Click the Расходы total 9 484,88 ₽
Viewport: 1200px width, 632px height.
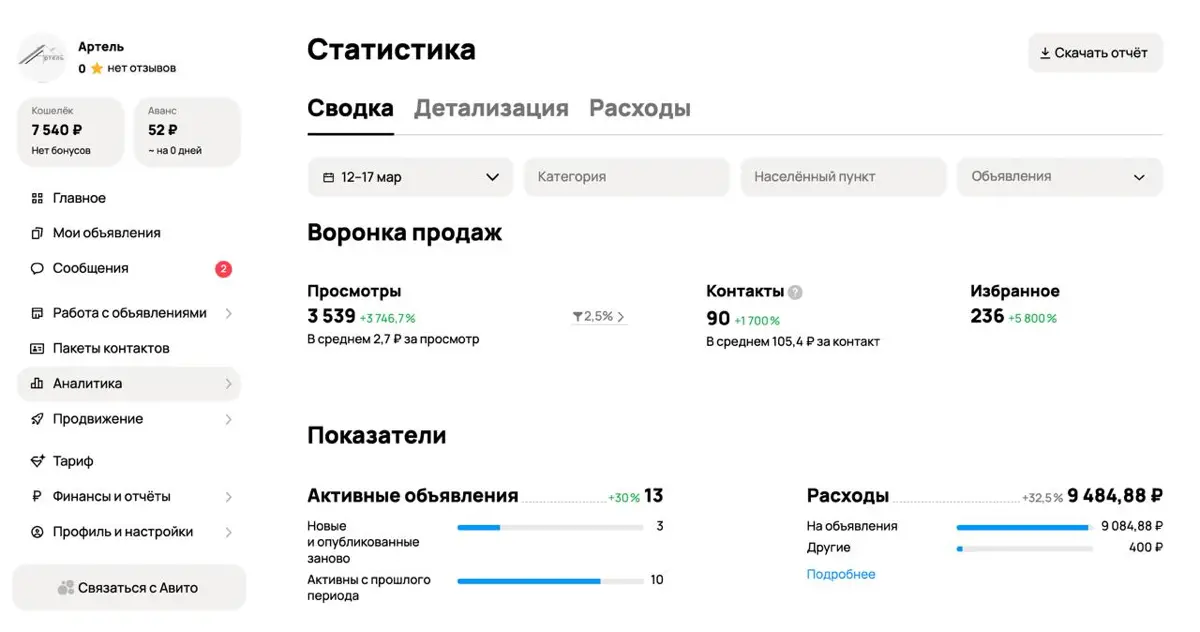pyautogui.click(x=1115, y=495)
